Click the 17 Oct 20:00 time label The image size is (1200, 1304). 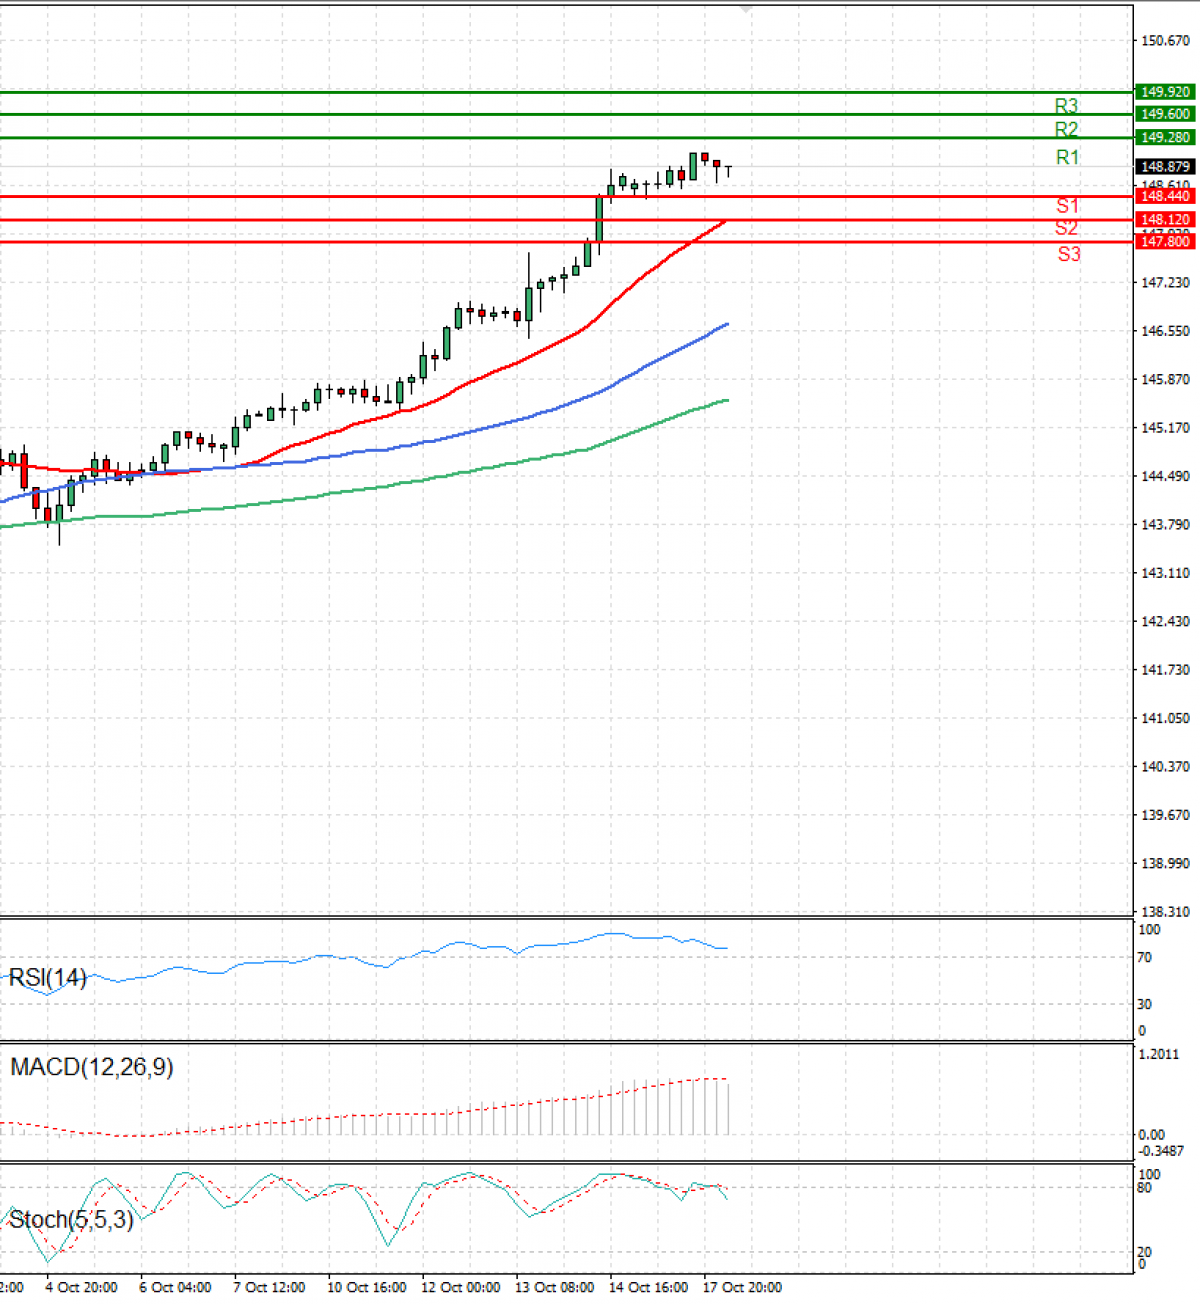(742, 1287)
